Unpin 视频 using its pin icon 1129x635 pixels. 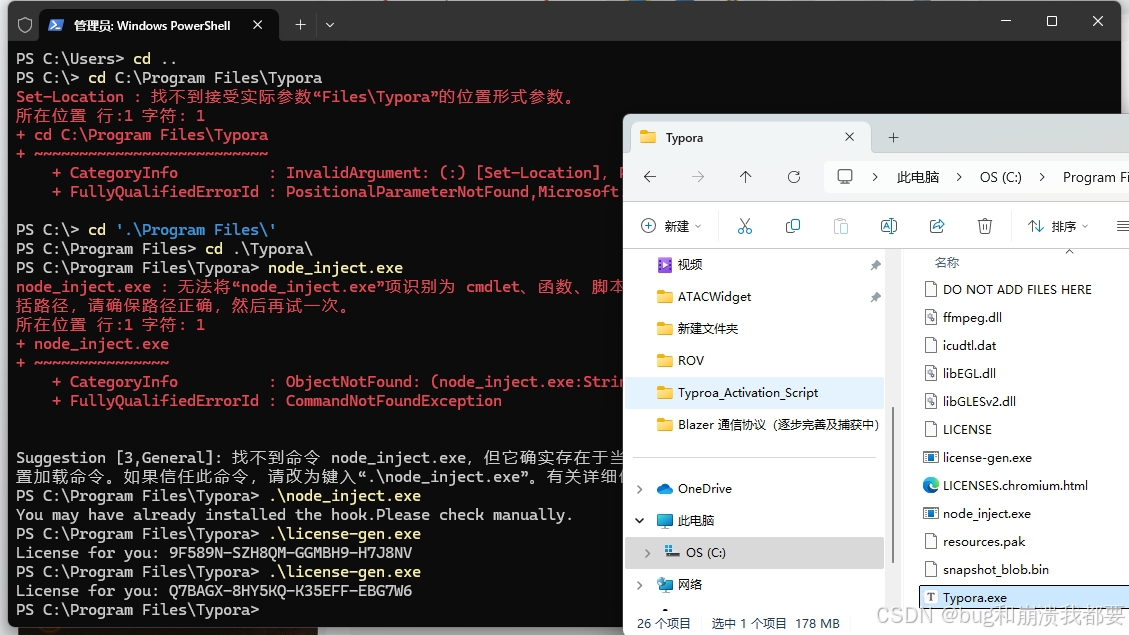click(x=875, y=265)
